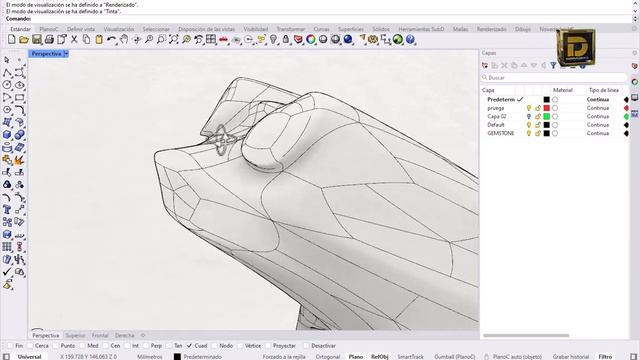Click the layer filter funnel icon

point(553,65)
